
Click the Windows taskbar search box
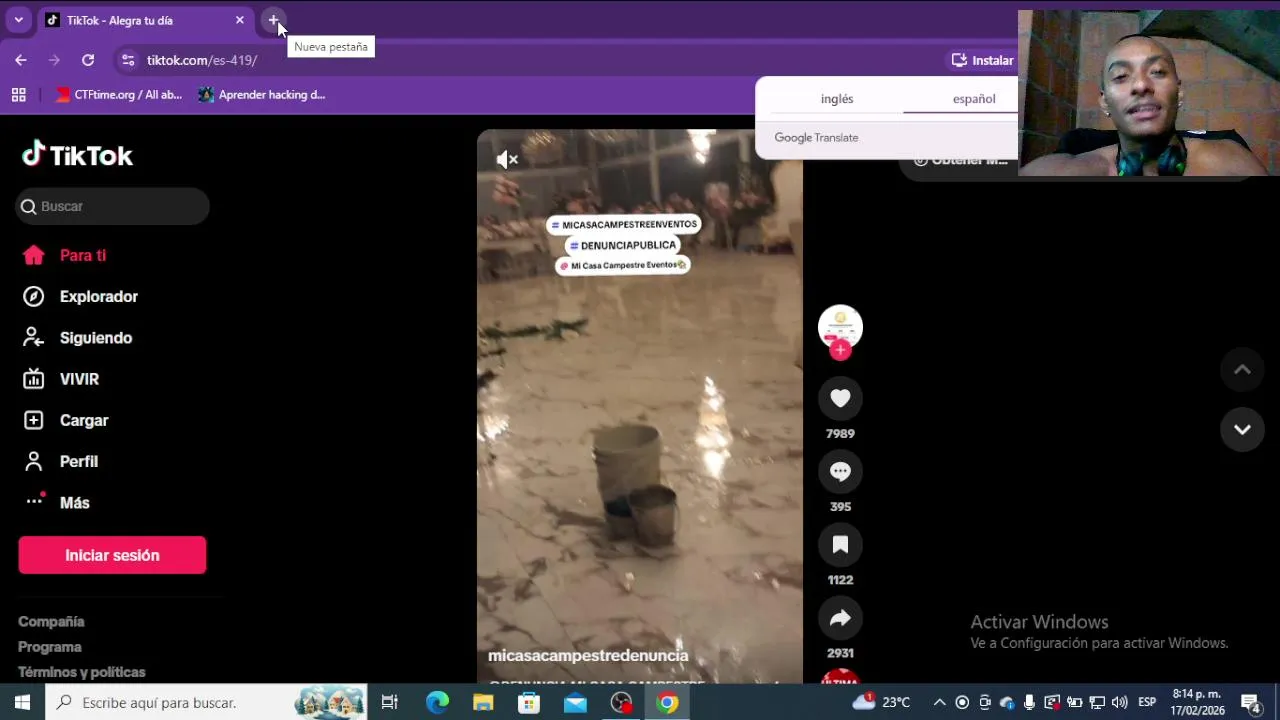point(206,702)
